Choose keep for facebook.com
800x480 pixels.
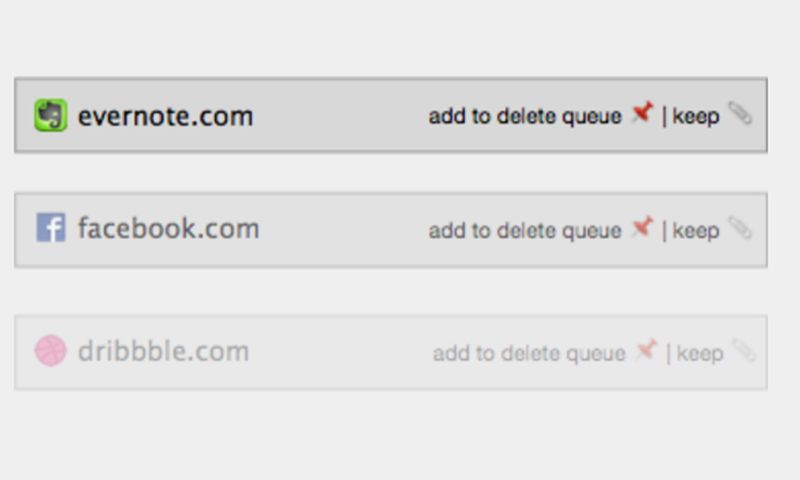tap(695, 231)
